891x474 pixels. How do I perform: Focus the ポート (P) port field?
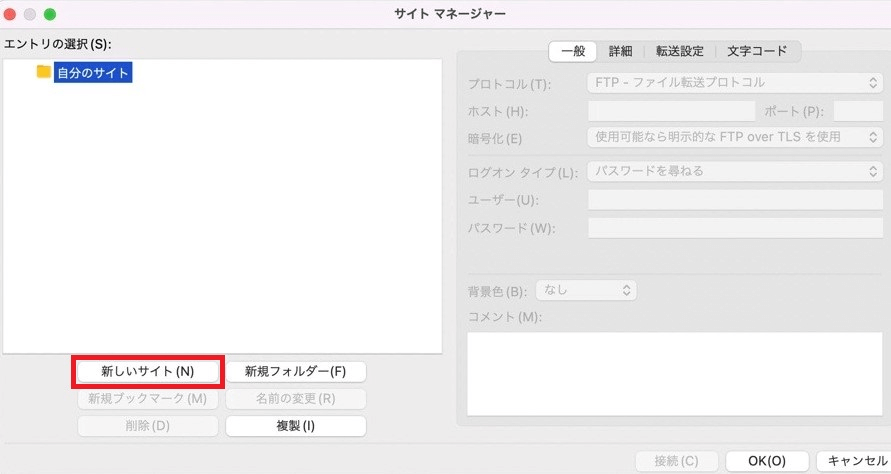(x=858, y=110)
